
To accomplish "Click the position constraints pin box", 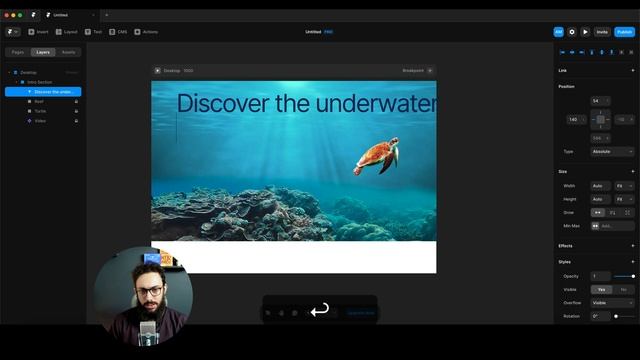I will [600, 120].
